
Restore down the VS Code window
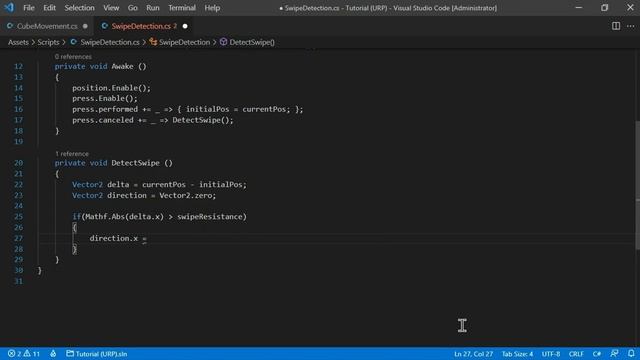(604, 8)
